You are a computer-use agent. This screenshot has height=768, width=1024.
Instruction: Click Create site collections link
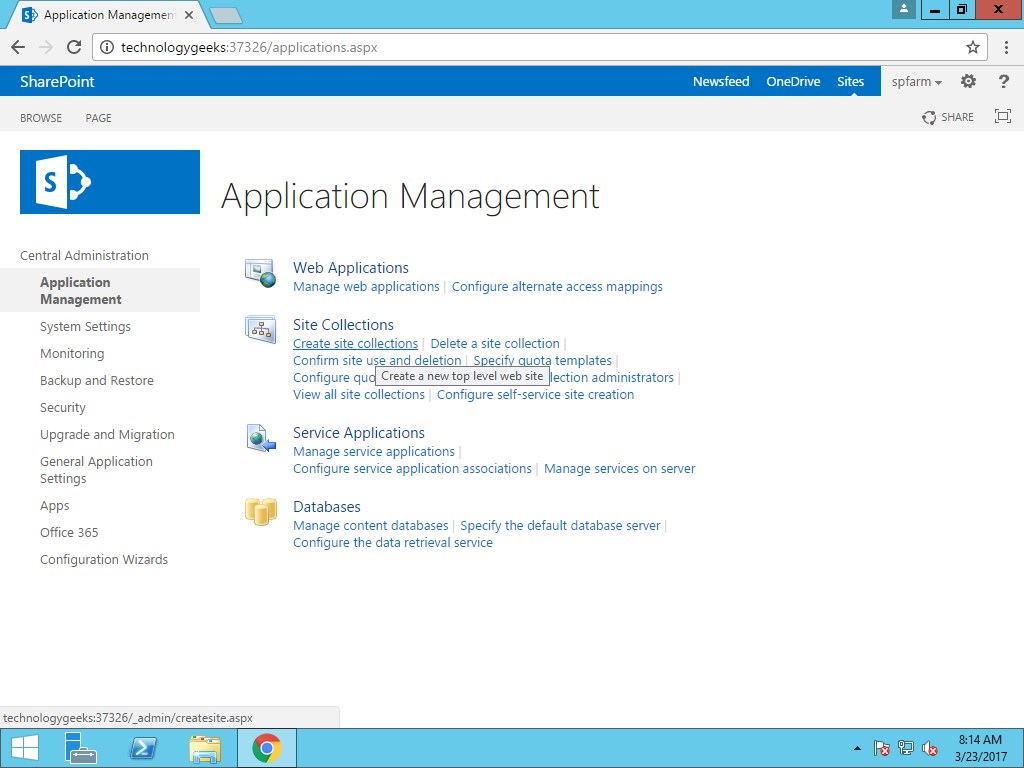355,344
